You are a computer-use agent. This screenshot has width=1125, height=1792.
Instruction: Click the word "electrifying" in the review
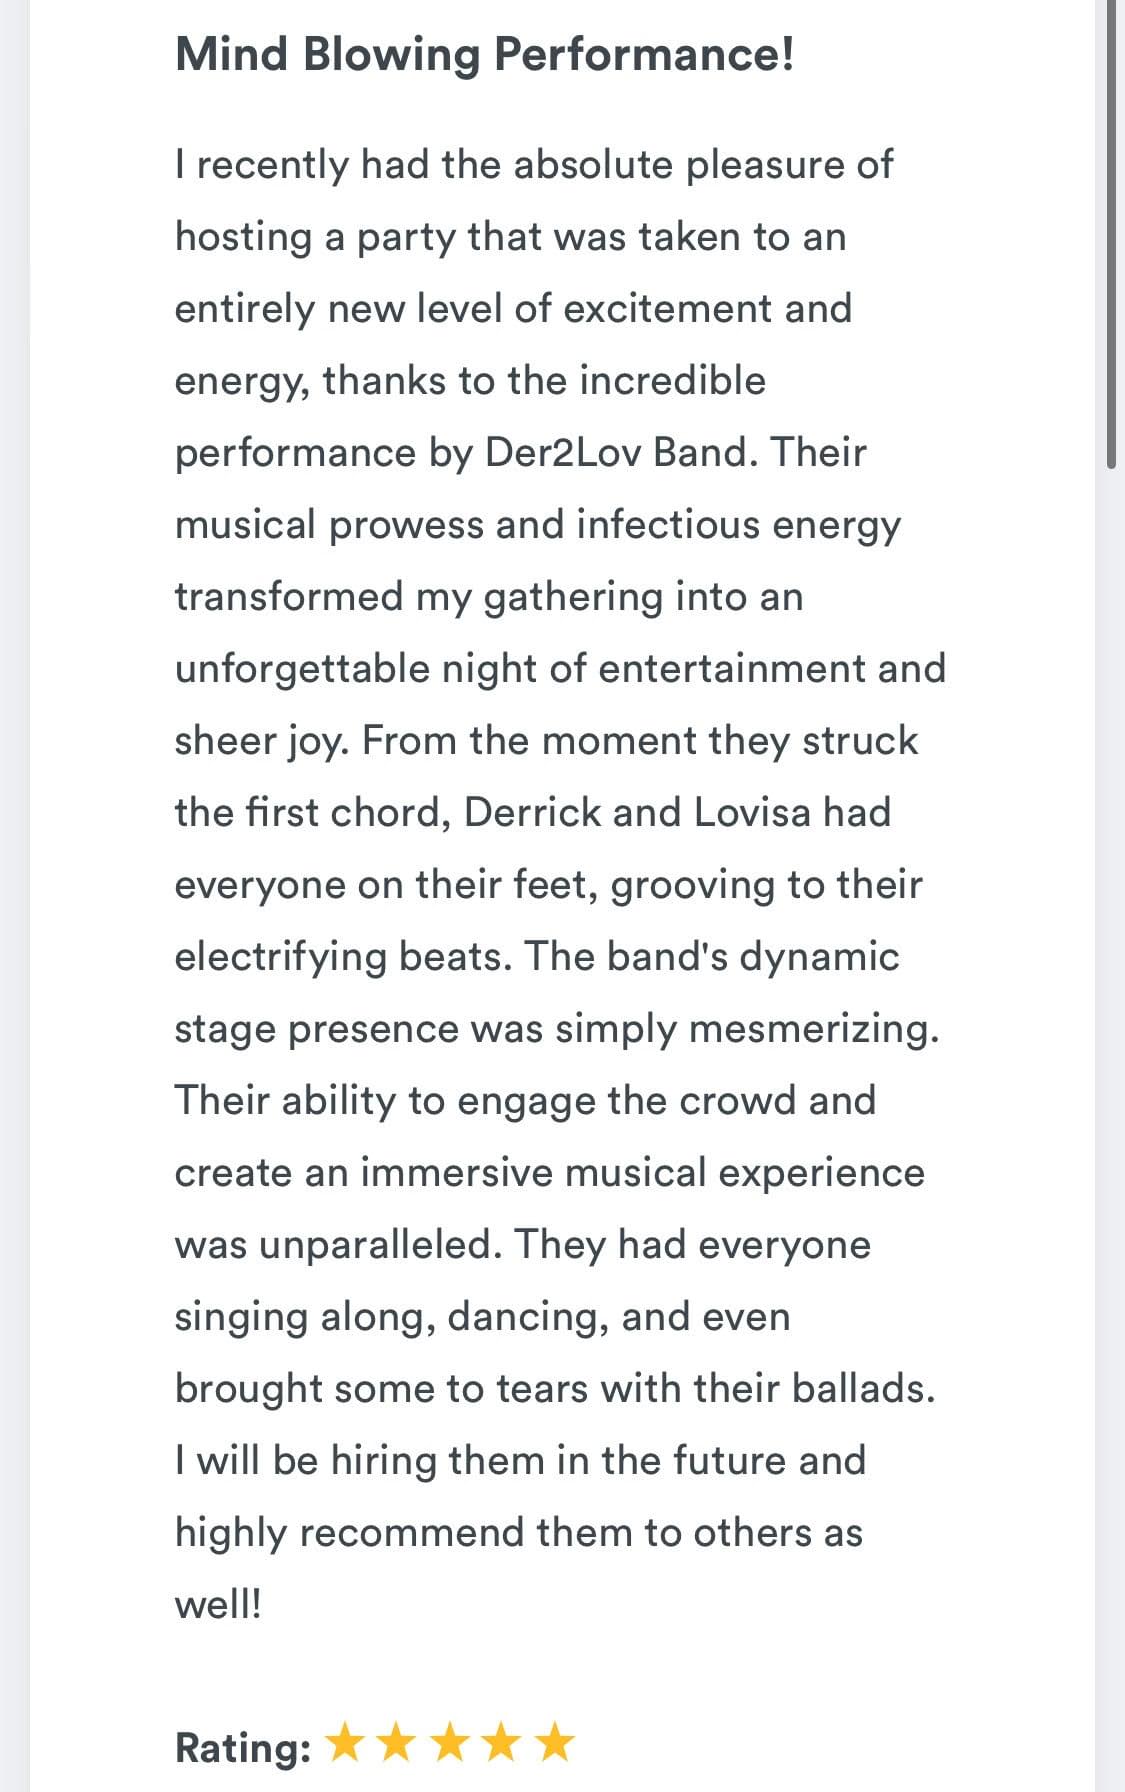[x=281, y=957]
